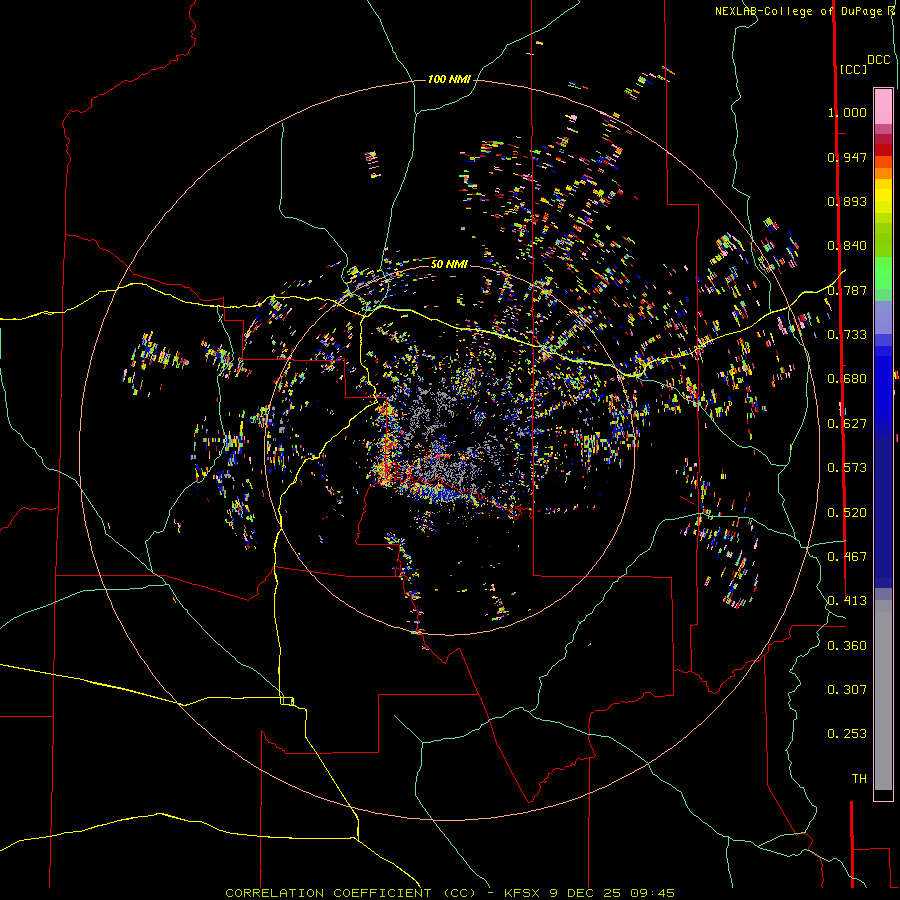The height and width of the screenshot is (900, 900).
Task: Click the 0.413 scale value
Action: point(847,601)
